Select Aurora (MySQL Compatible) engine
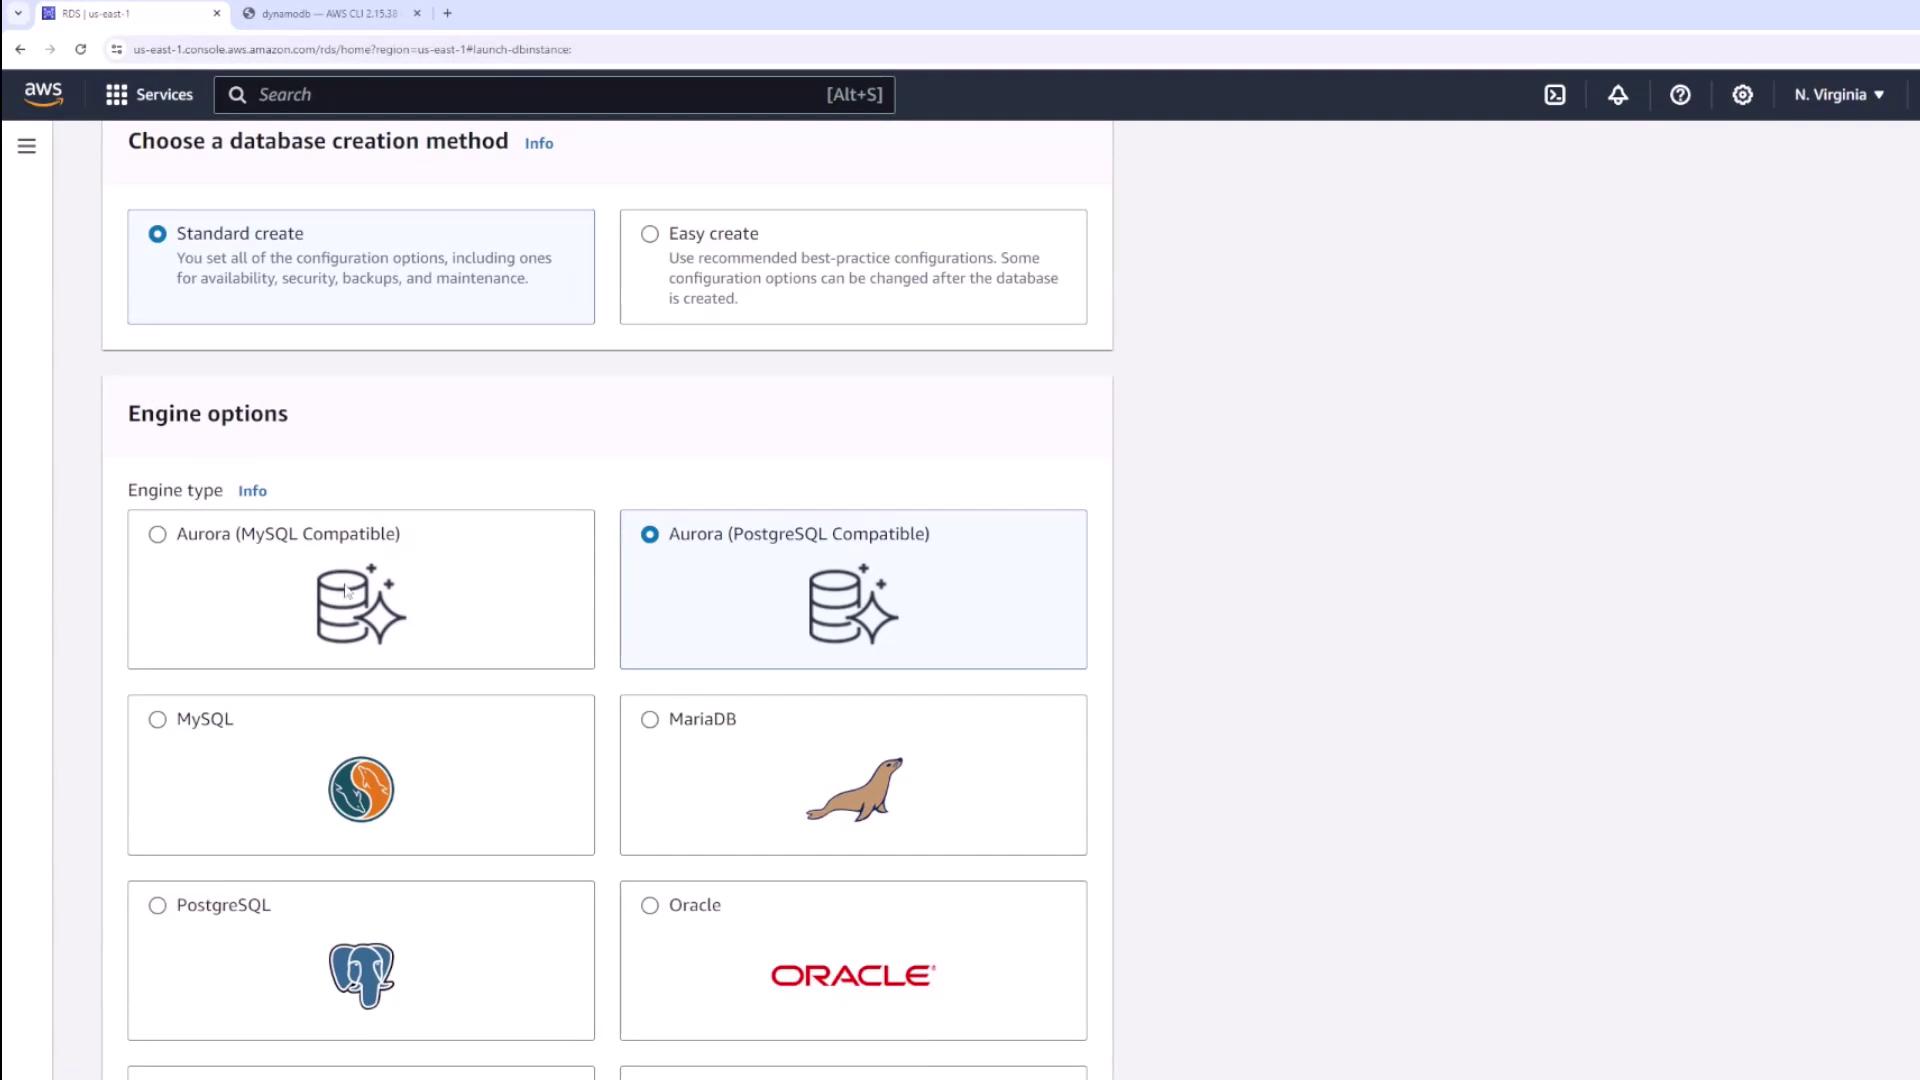1920x1080 pixels. 158,535
